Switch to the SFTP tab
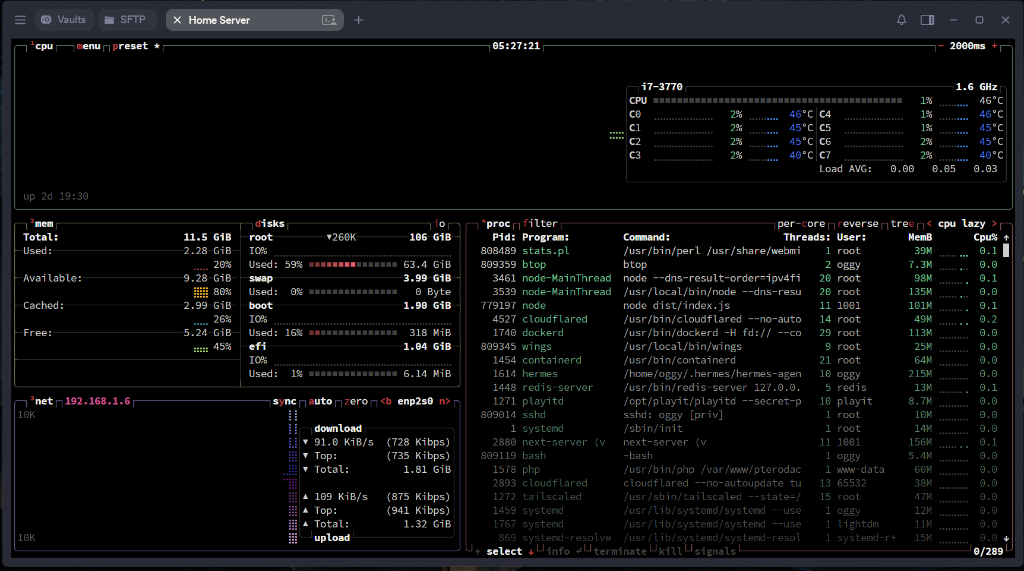Screen dimensions: 1024x571 coord(125,20)
